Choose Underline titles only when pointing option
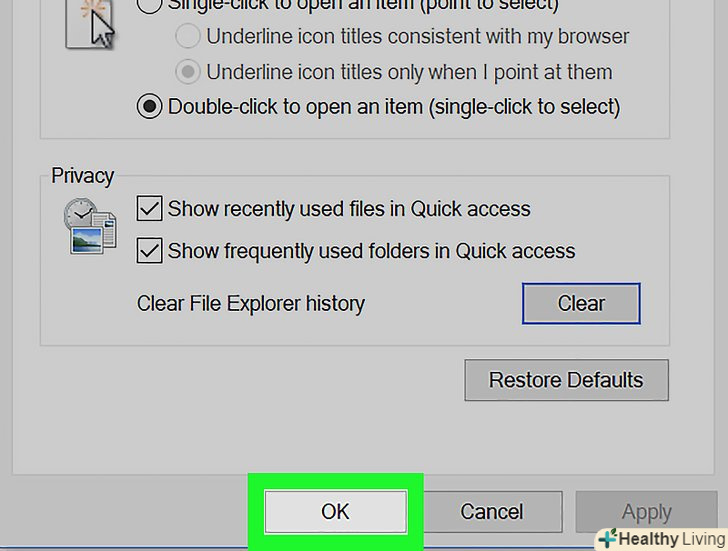The width and height of the screenshot is (728, 551). point(187,72)
